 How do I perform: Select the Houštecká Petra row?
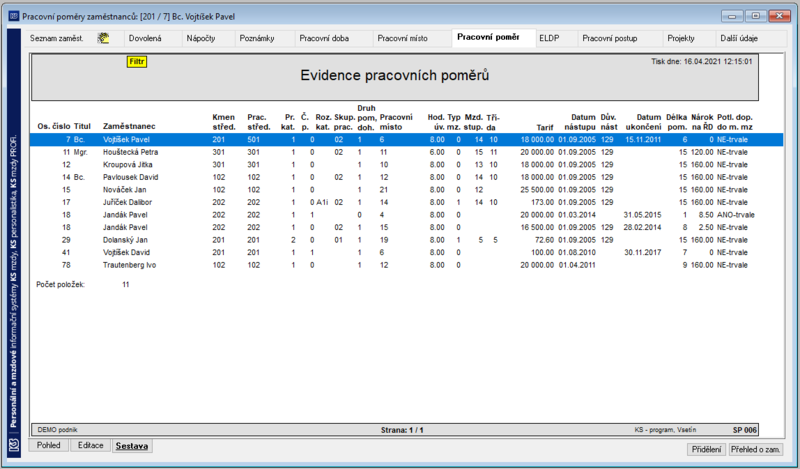406,152
